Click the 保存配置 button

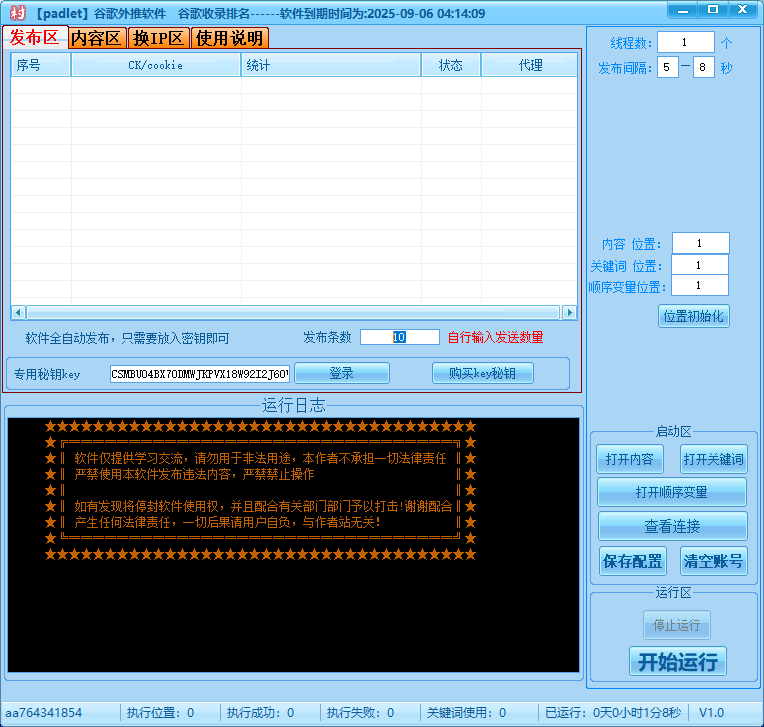click(x=632, y=561)
